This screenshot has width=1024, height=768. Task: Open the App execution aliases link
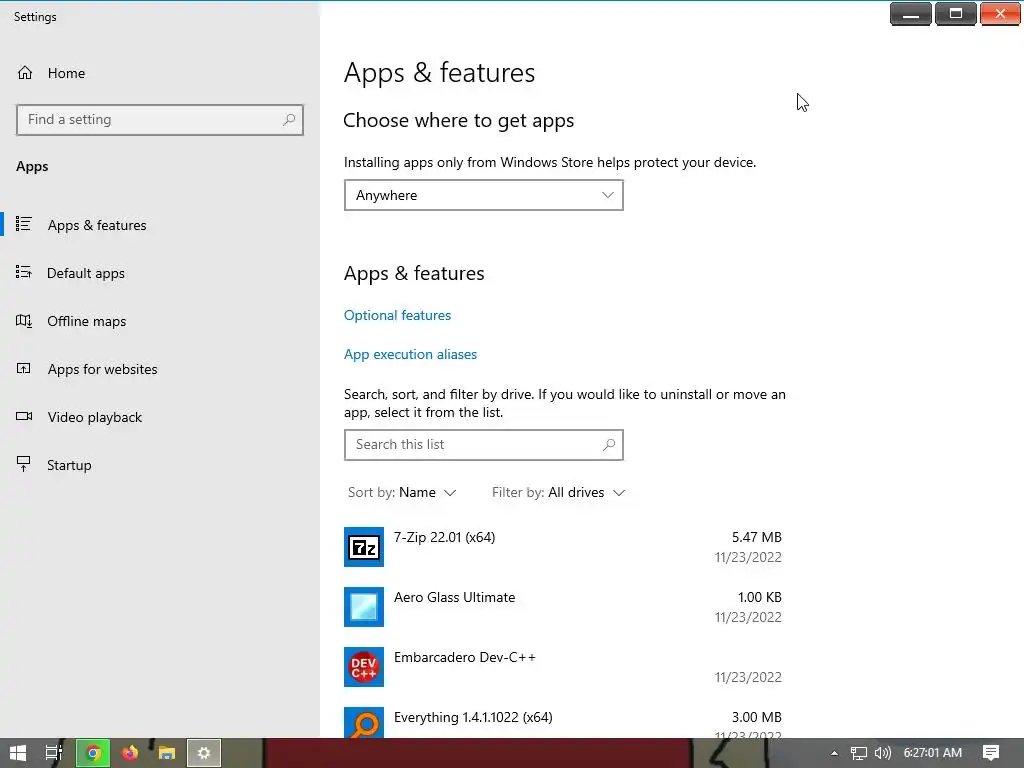coord(410,355)
